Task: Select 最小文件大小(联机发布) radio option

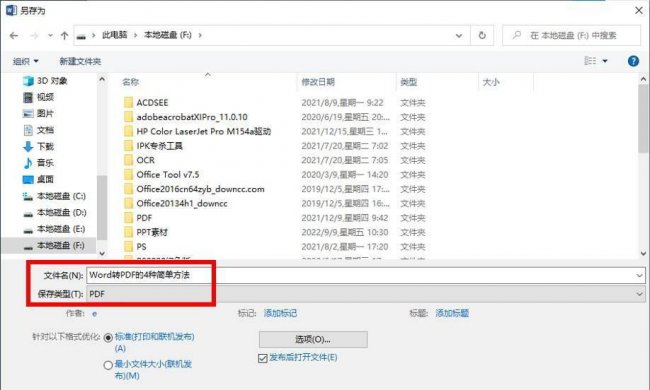Action: [108, 365]
